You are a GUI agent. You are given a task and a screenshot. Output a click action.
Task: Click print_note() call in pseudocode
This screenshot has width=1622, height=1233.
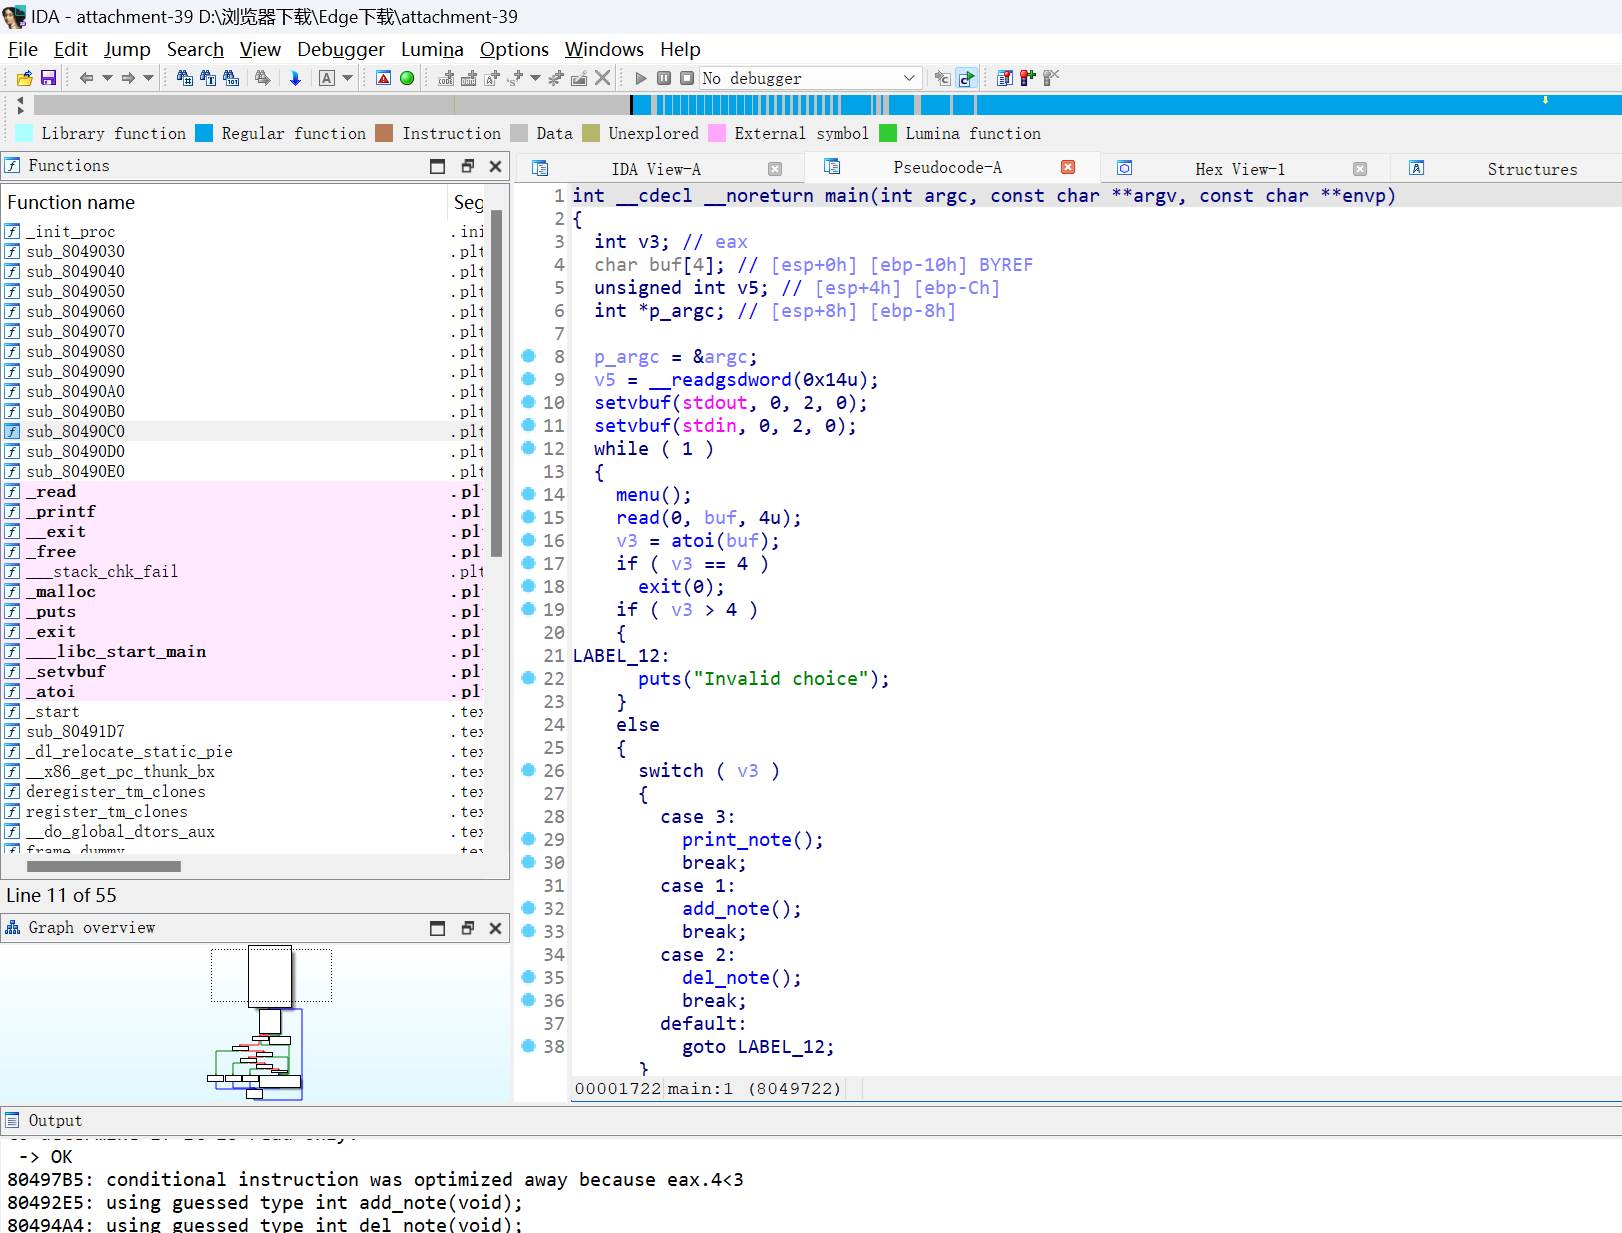[752, 840]
